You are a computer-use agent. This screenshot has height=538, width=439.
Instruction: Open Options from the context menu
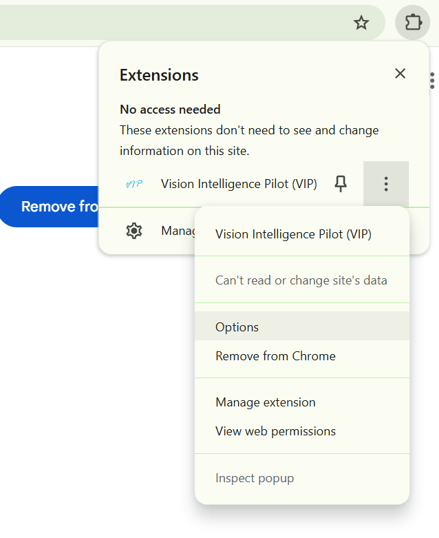(x=302, y=326)
